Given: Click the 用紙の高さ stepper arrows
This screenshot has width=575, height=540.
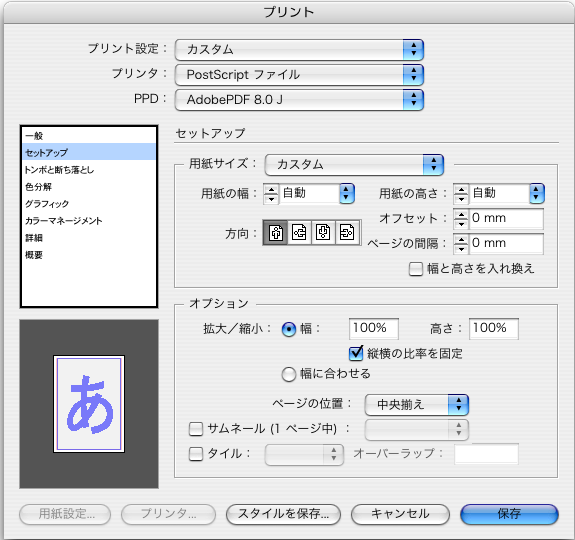Looking at the screenshot, I should pos(461,194).
